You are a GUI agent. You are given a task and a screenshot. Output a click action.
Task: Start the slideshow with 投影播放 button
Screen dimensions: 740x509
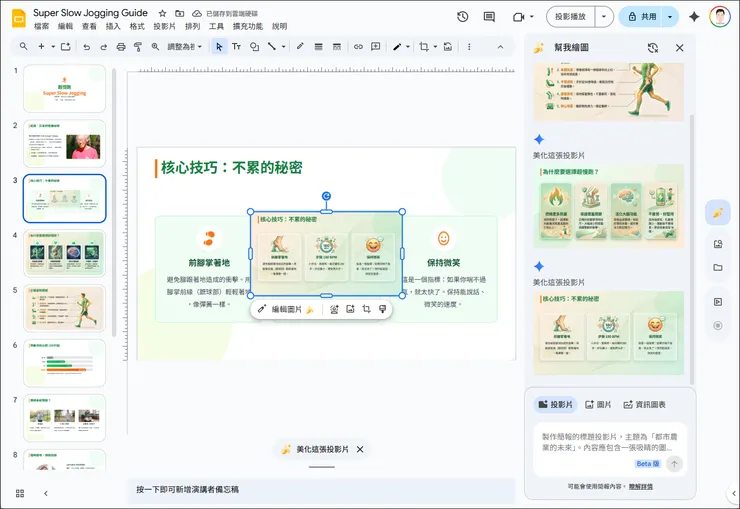point(571,17)
